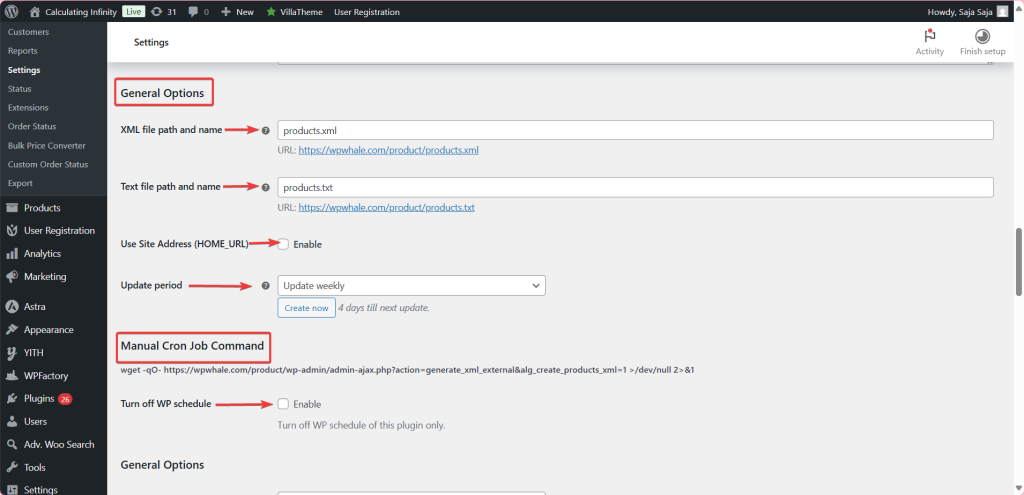The image size is (1024, 495).
Task: Select the wget cron command text
Action: pos(408,370)
